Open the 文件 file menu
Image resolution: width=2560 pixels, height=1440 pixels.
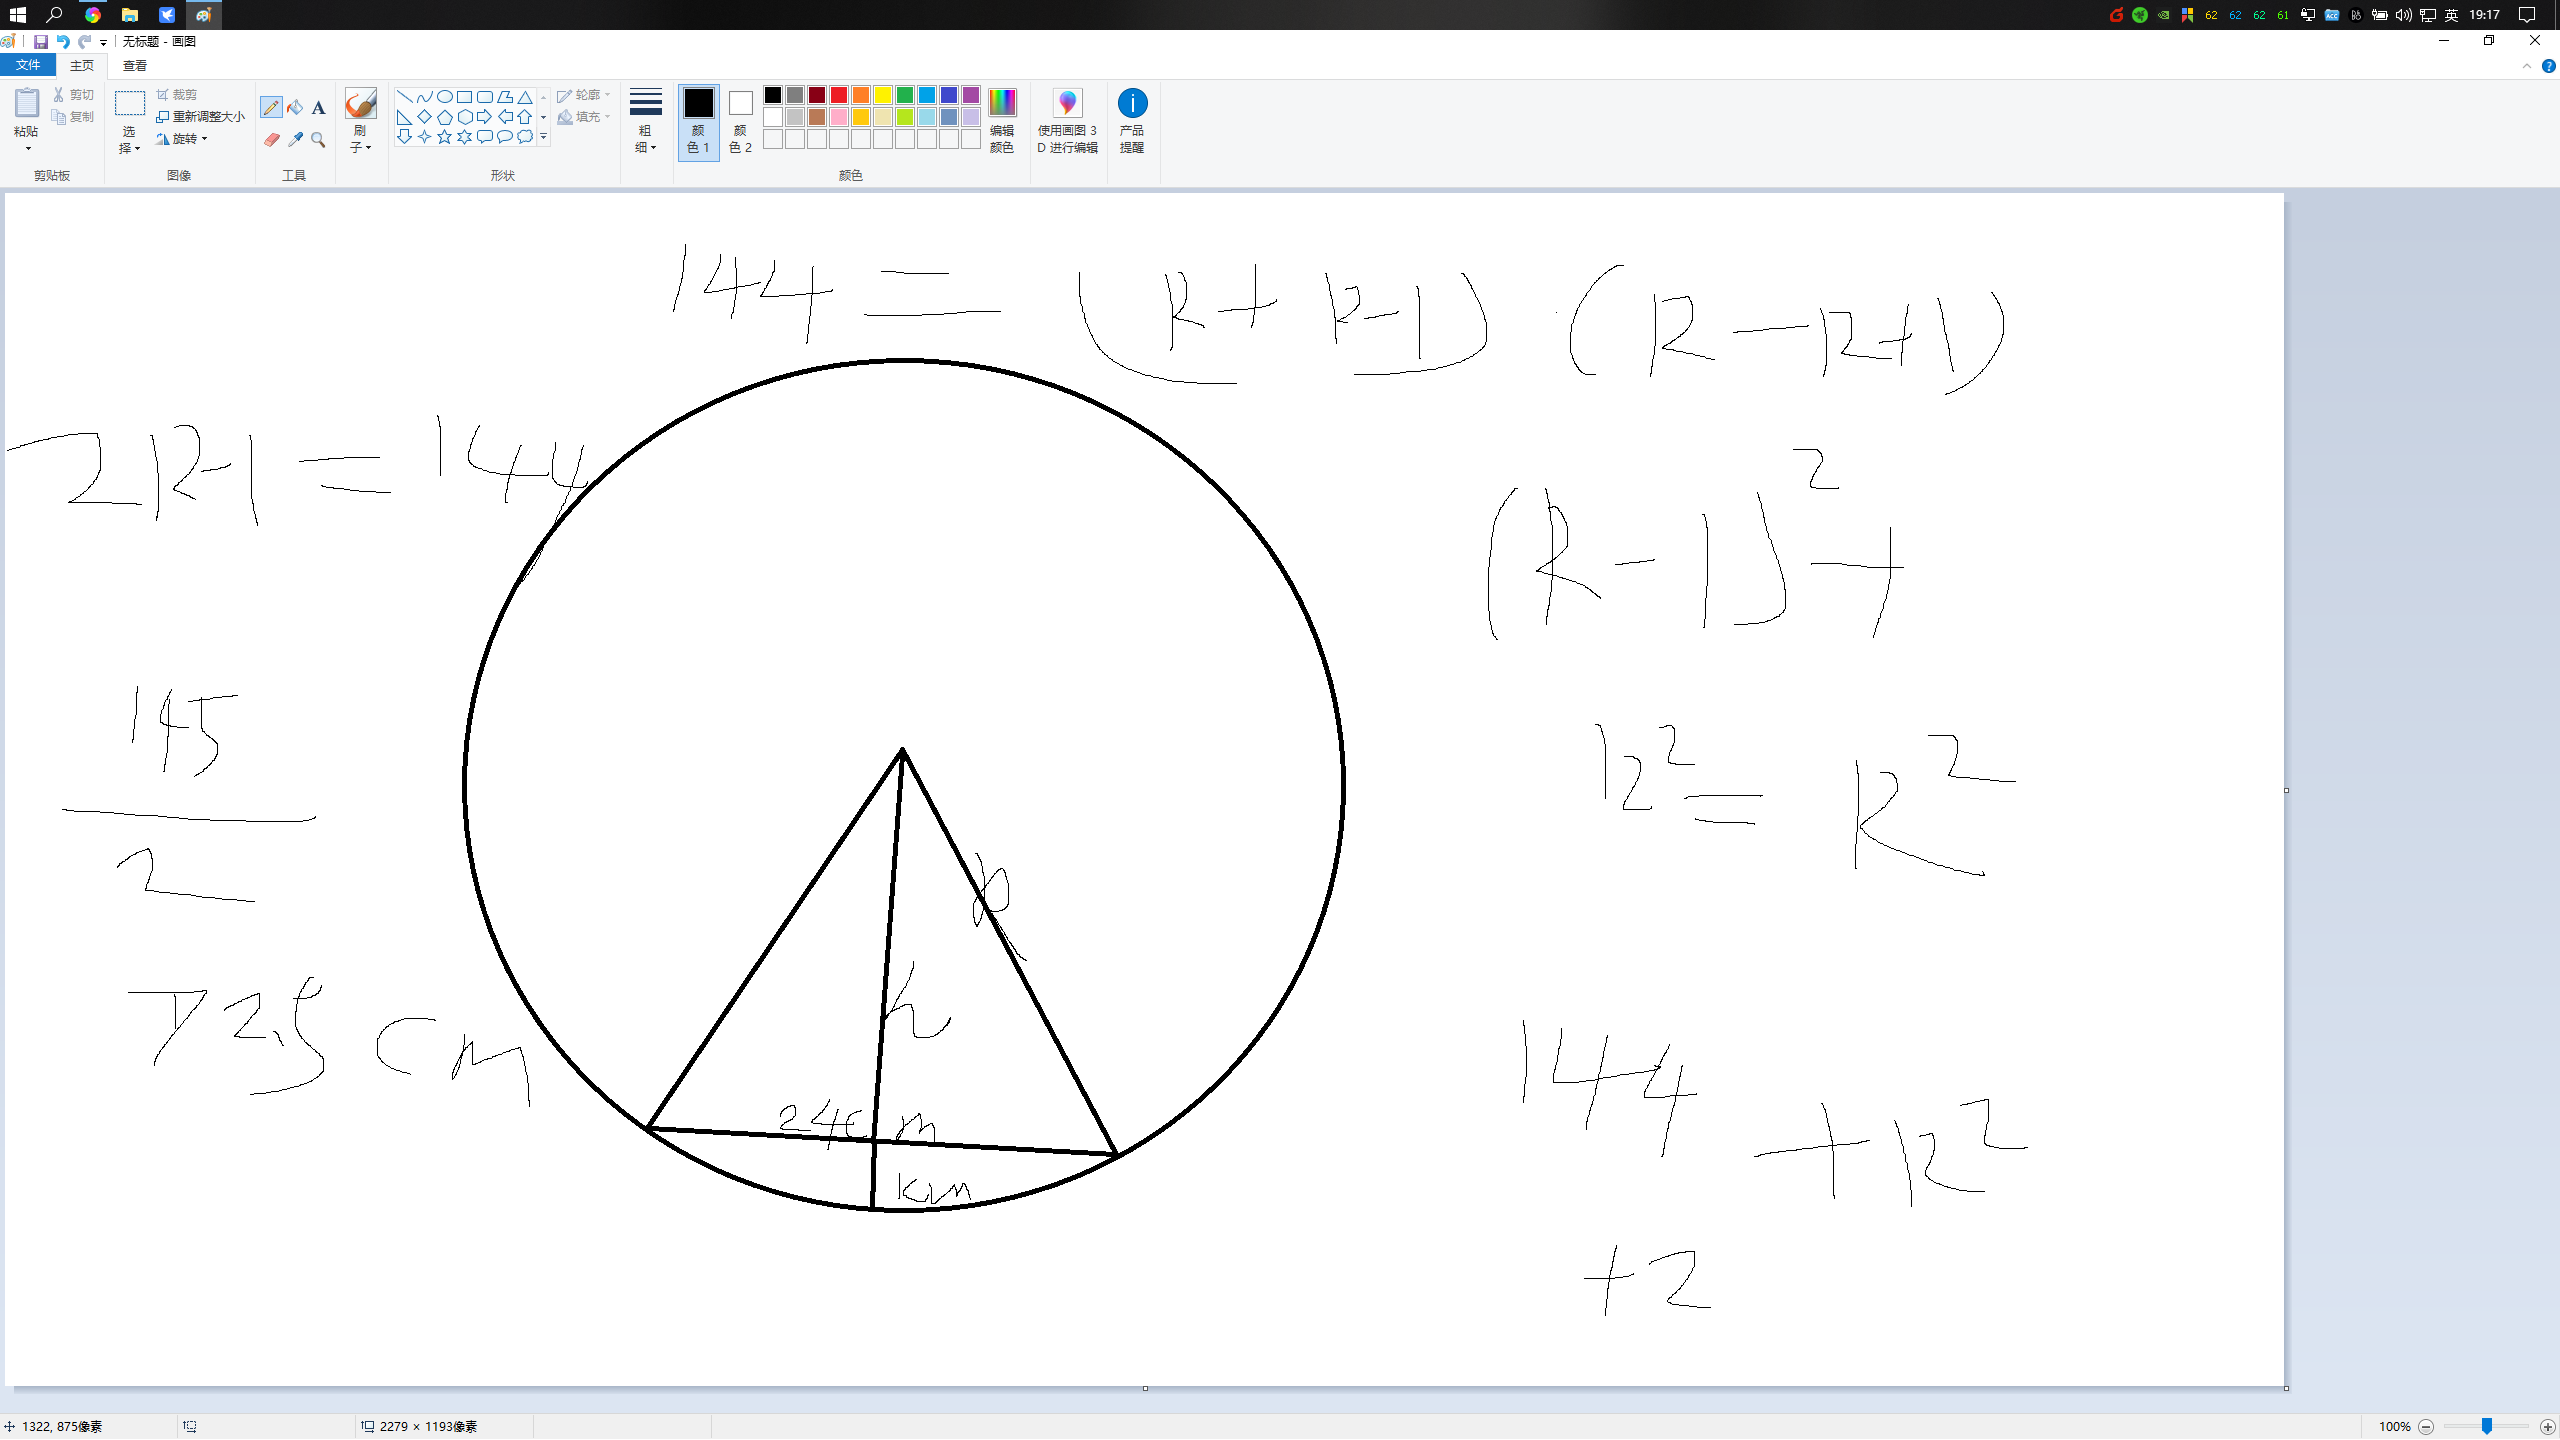(x=28, y=65)
